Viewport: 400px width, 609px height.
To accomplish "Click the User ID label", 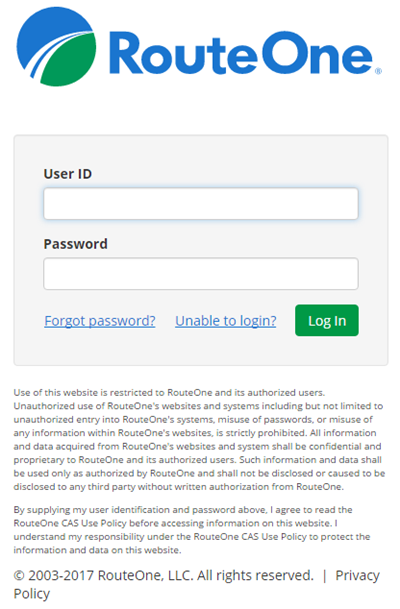I will (x=68, y=174).
